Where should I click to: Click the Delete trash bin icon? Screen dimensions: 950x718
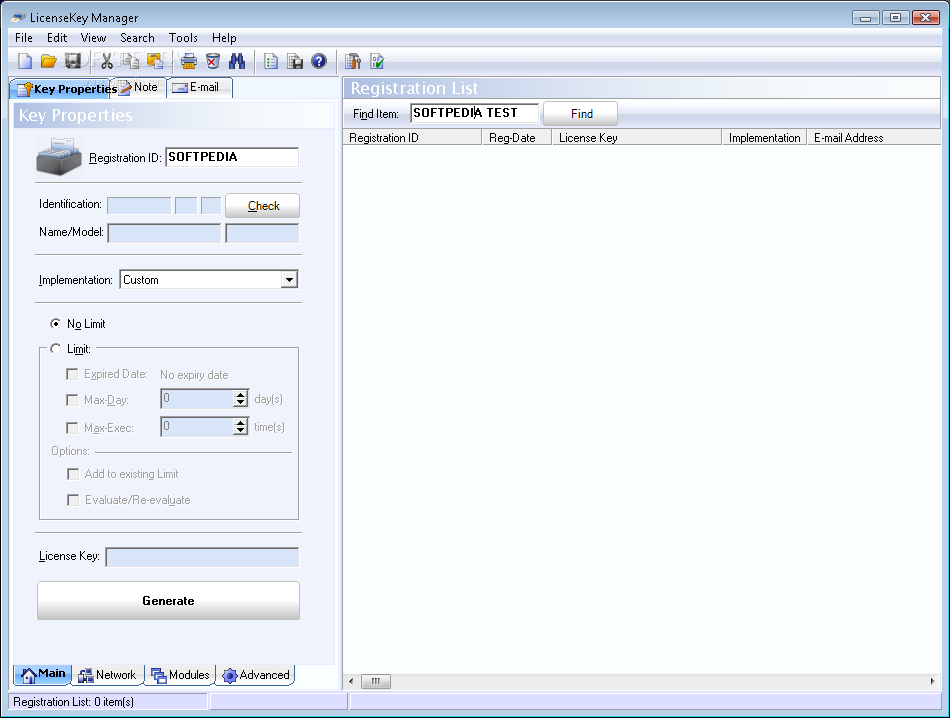click(213, 61)
